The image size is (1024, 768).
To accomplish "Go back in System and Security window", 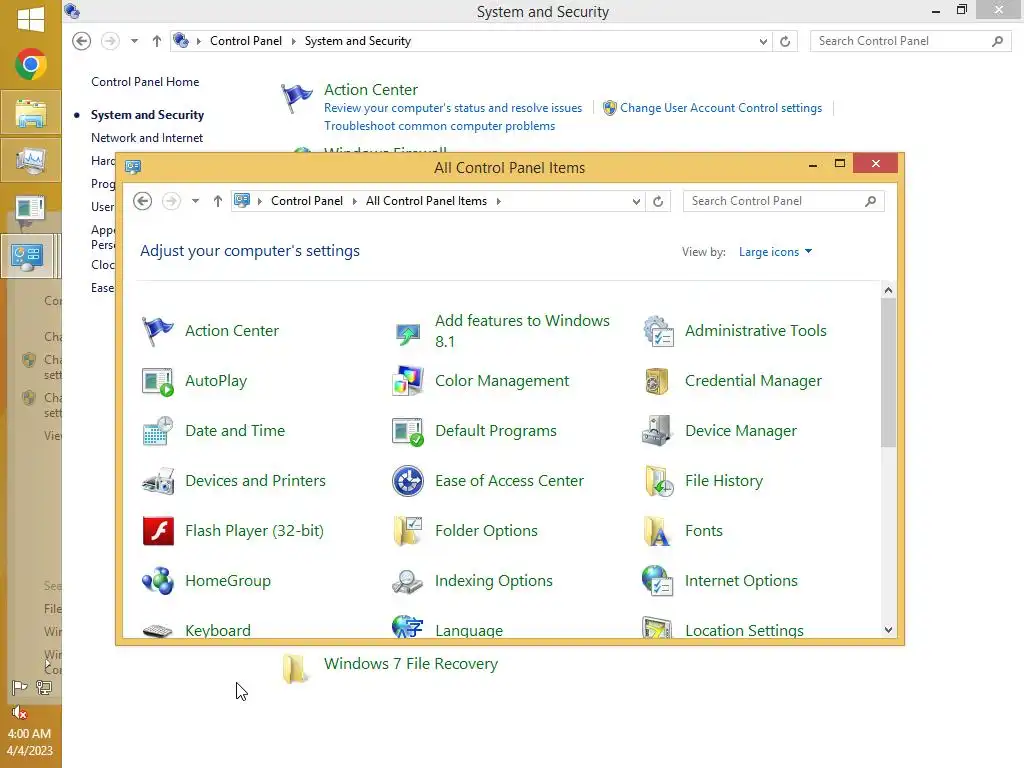I will pos(81,41).
